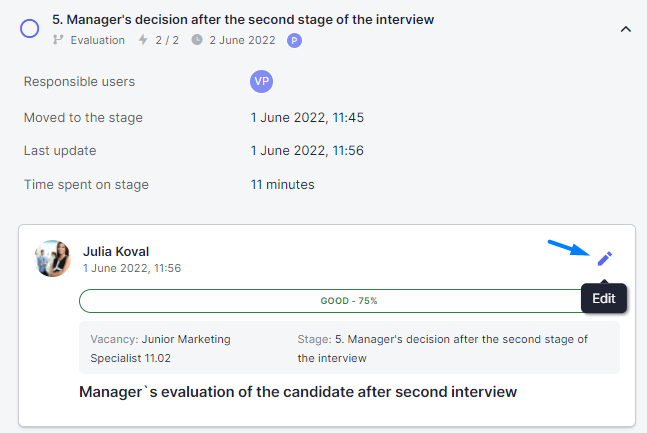Screen dimensions: 647x433
Task: Click the 2 June 2022 deadline
Action: [x=242, y=40]
